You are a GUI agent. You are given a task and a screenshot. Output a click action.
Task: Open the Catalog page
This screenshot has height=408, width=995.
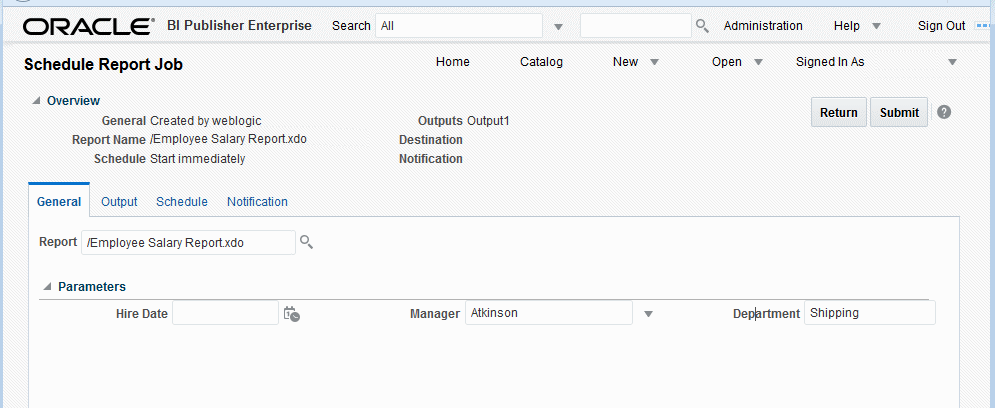[x=541, y=62]
